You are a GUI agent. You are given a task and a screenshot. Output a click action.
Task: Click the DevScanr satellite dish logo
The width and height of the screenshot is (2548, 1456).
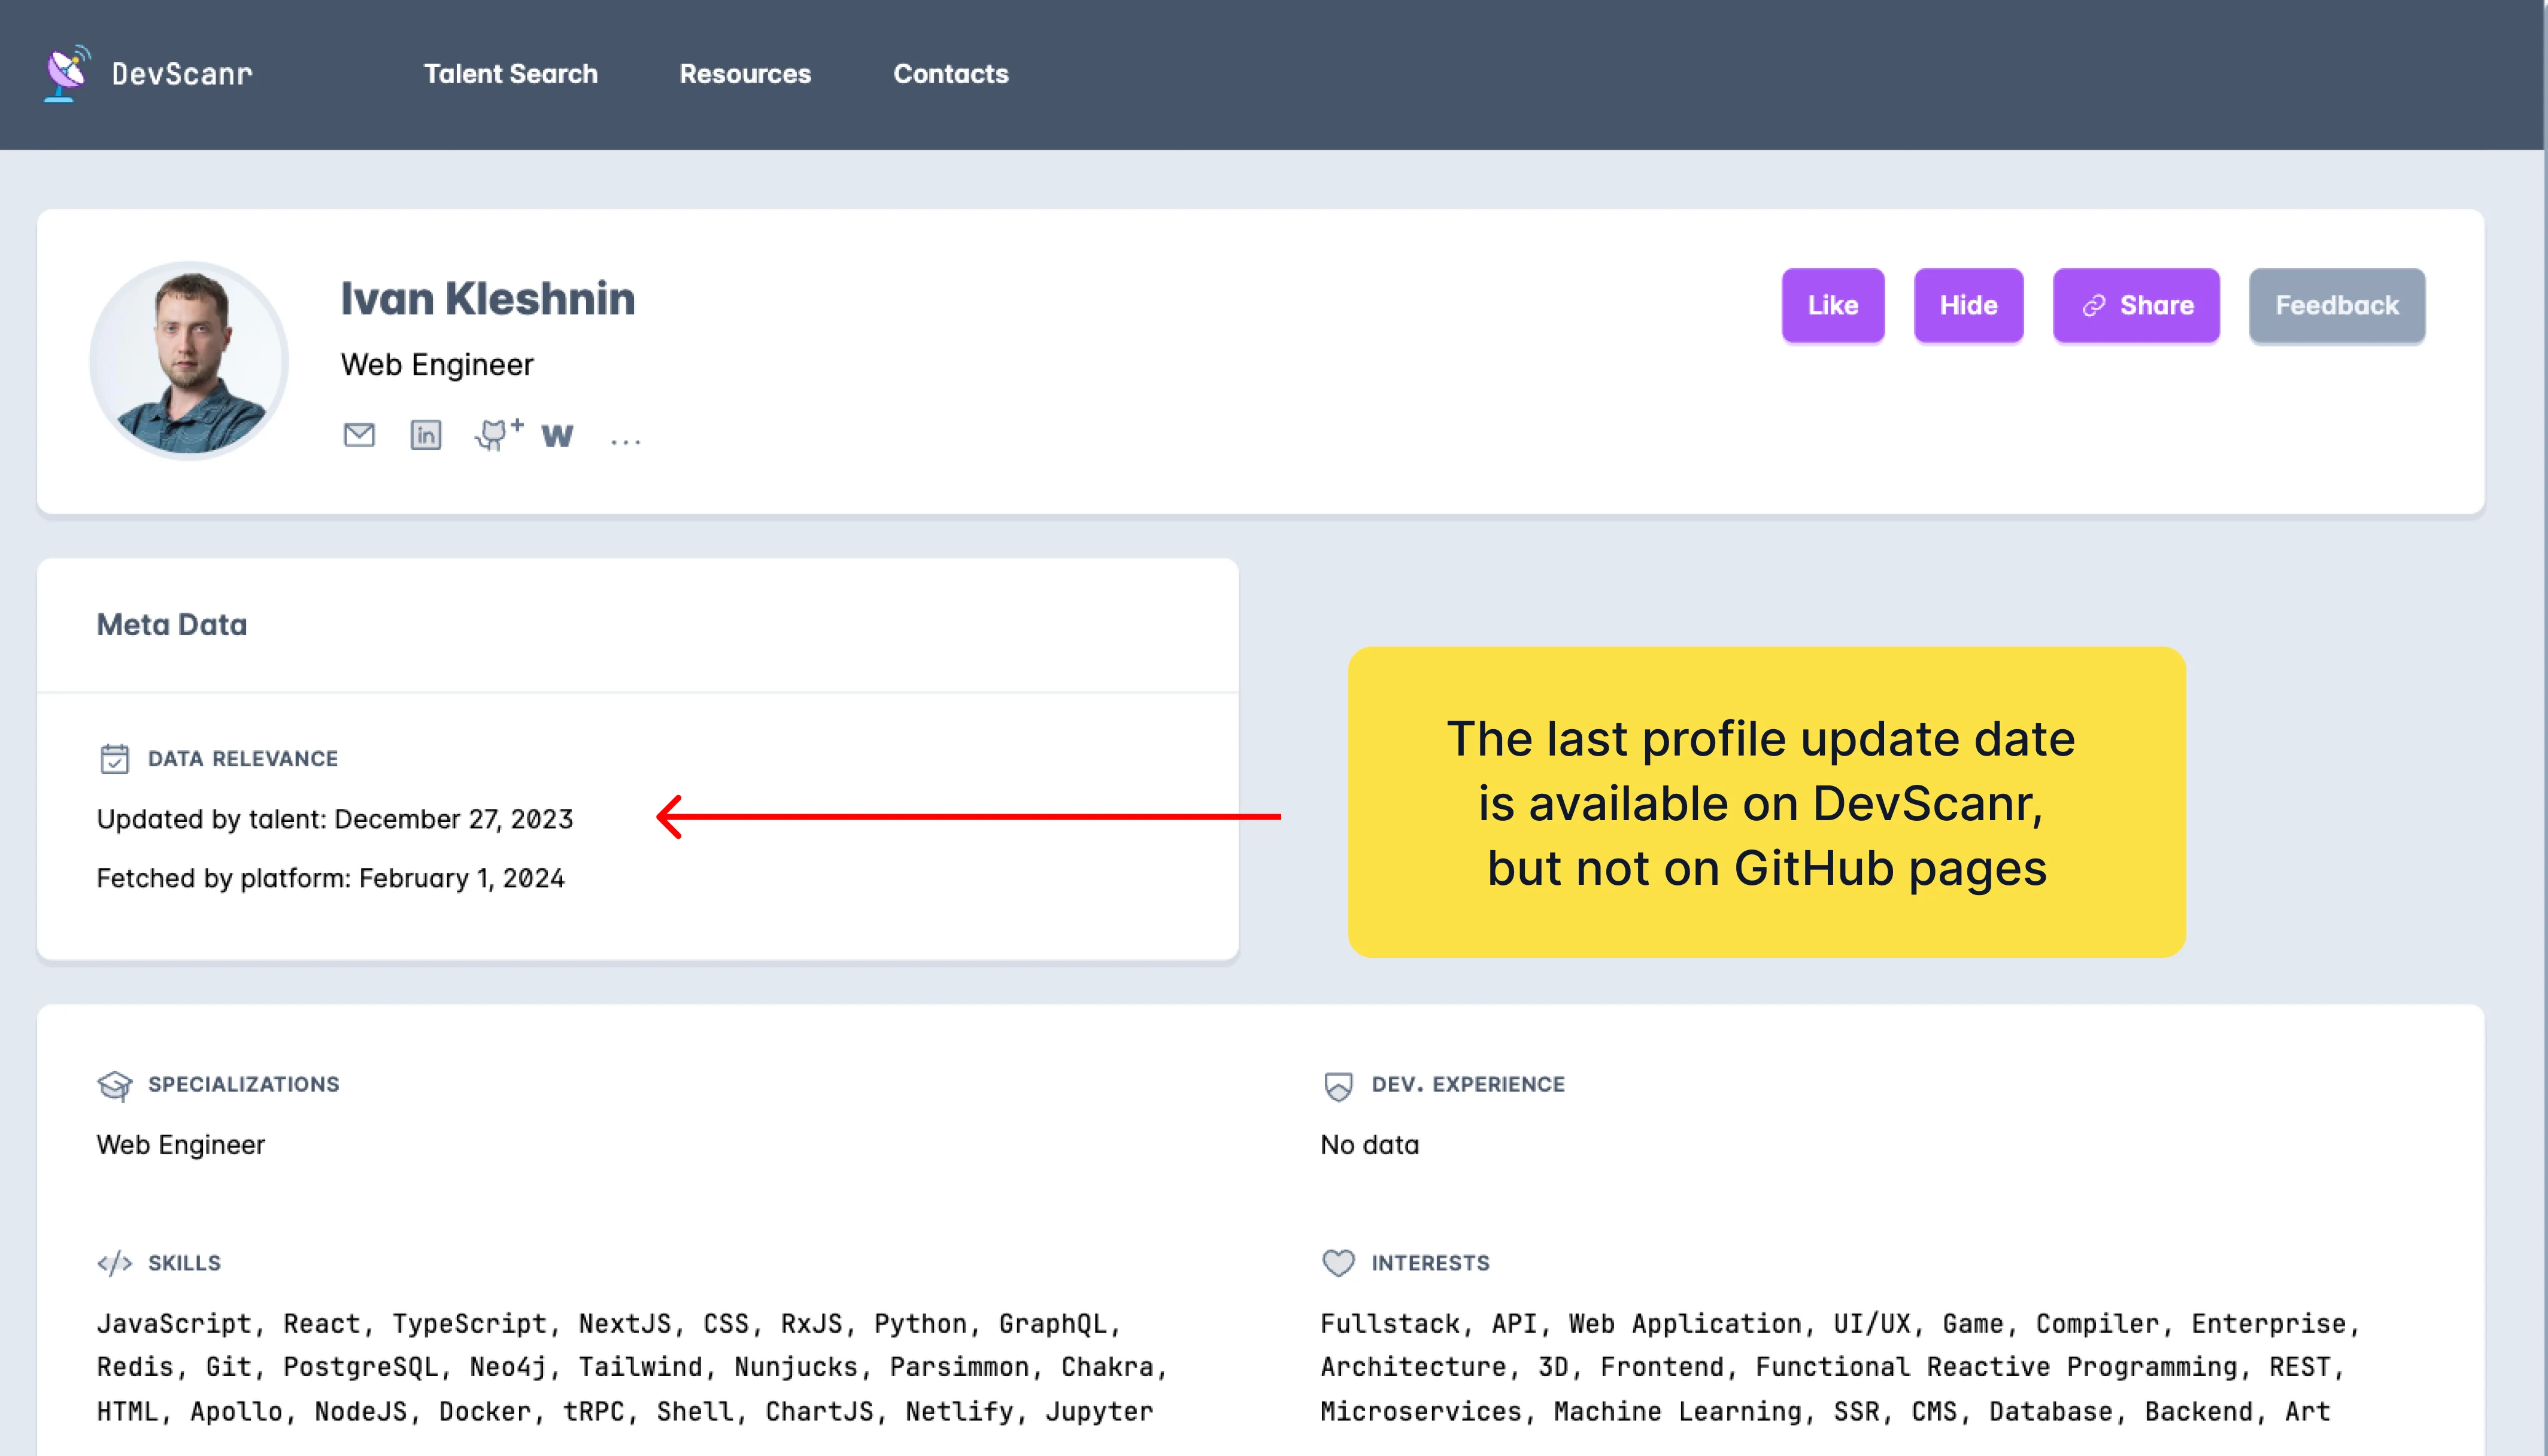(x=67, y=73)
